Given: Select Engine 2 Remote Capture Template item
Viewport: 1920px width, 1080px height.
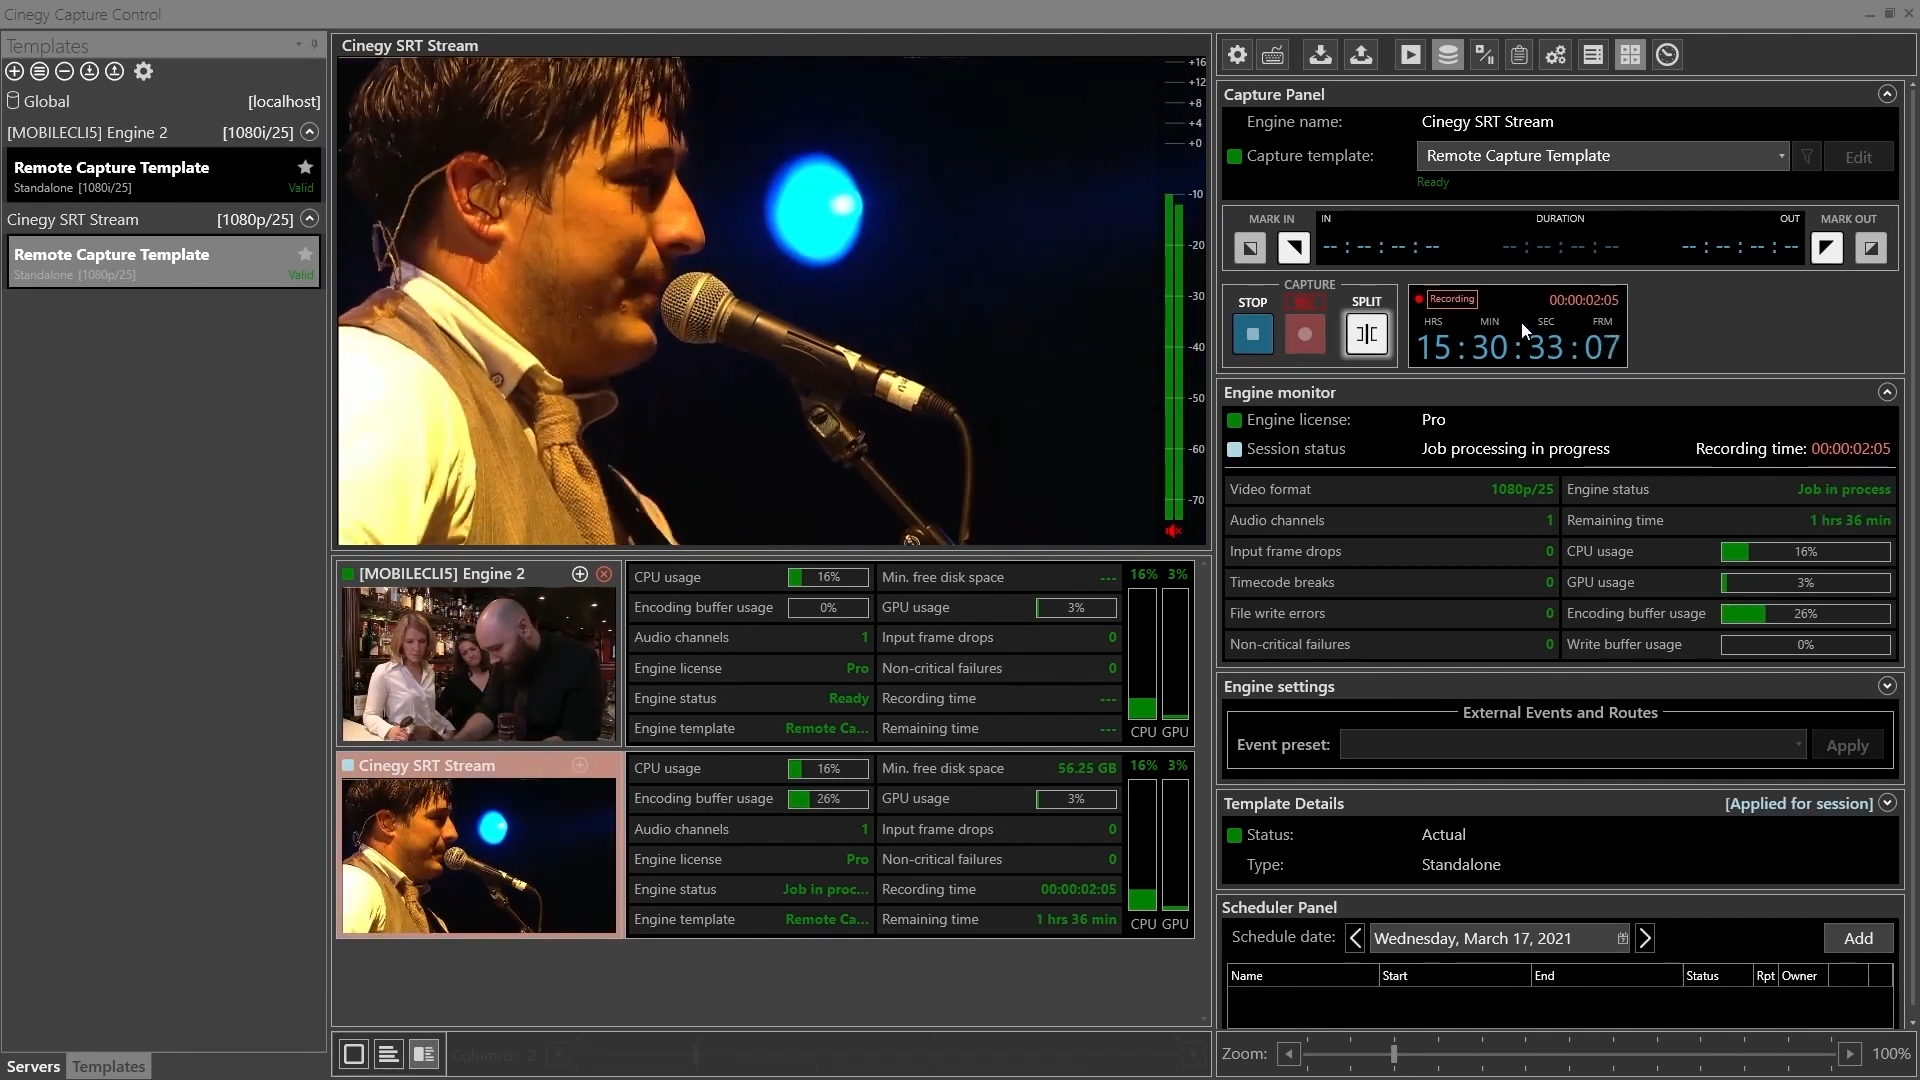Looking at the screenshot, I should click(x=164, y=175).
